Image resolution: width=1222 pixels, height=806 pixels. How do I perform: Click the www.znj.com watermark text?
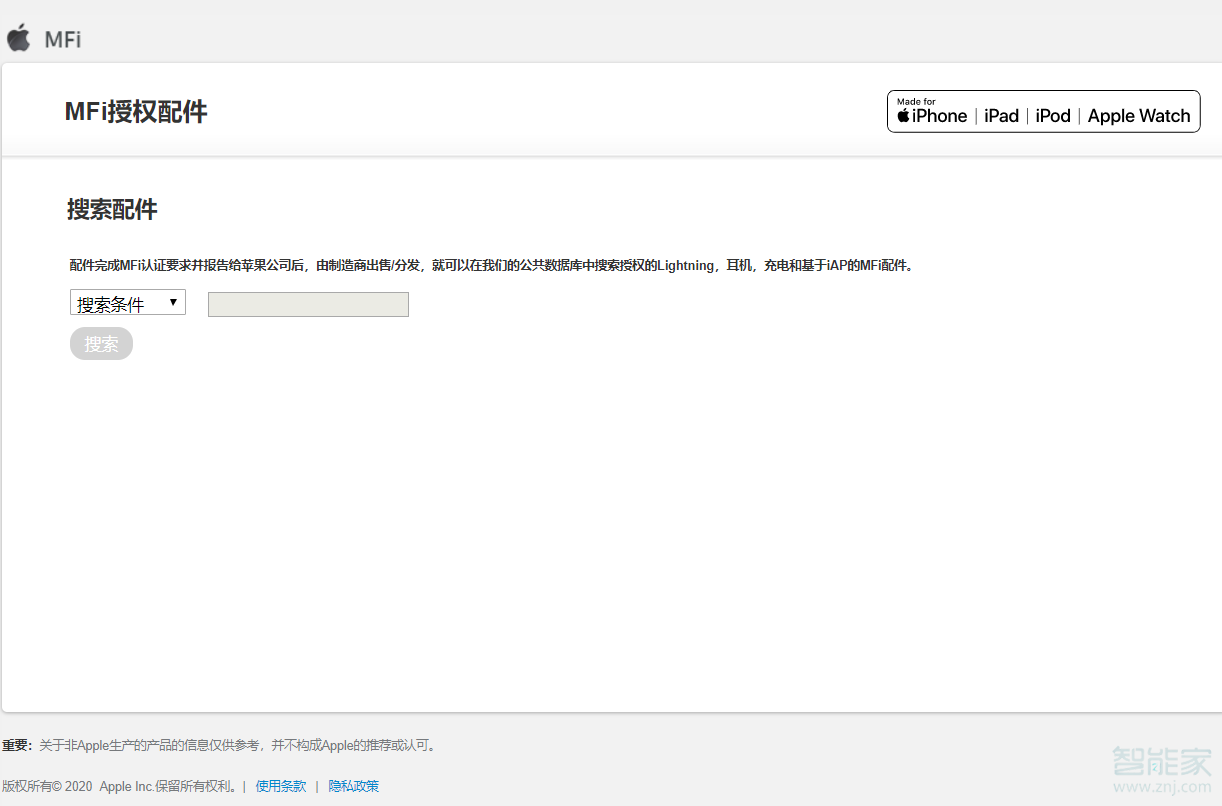(x=1162, y=787)
